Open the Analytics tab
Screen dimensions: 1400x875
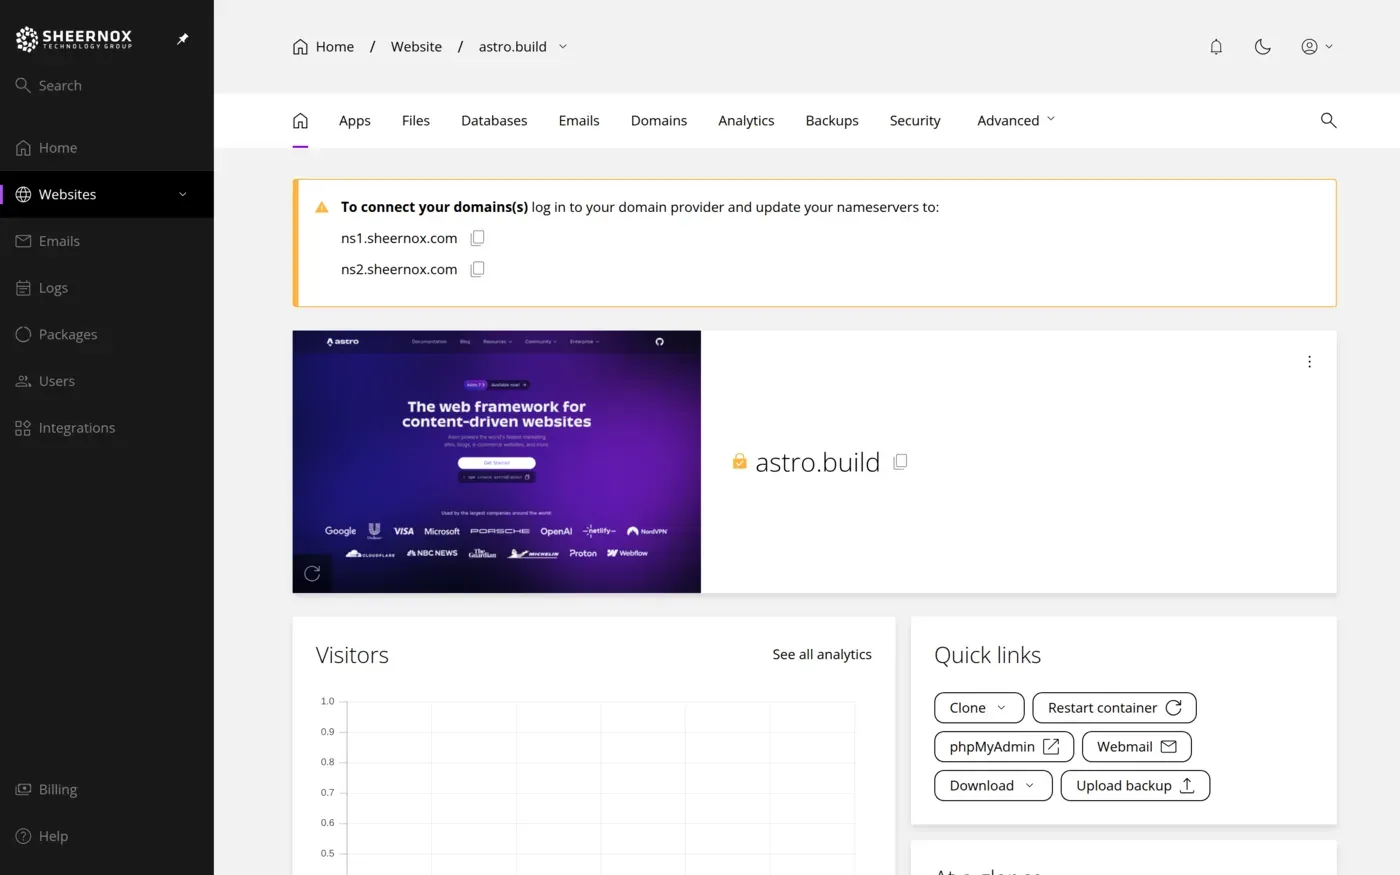pyautogui.click(x=746, y=121)
